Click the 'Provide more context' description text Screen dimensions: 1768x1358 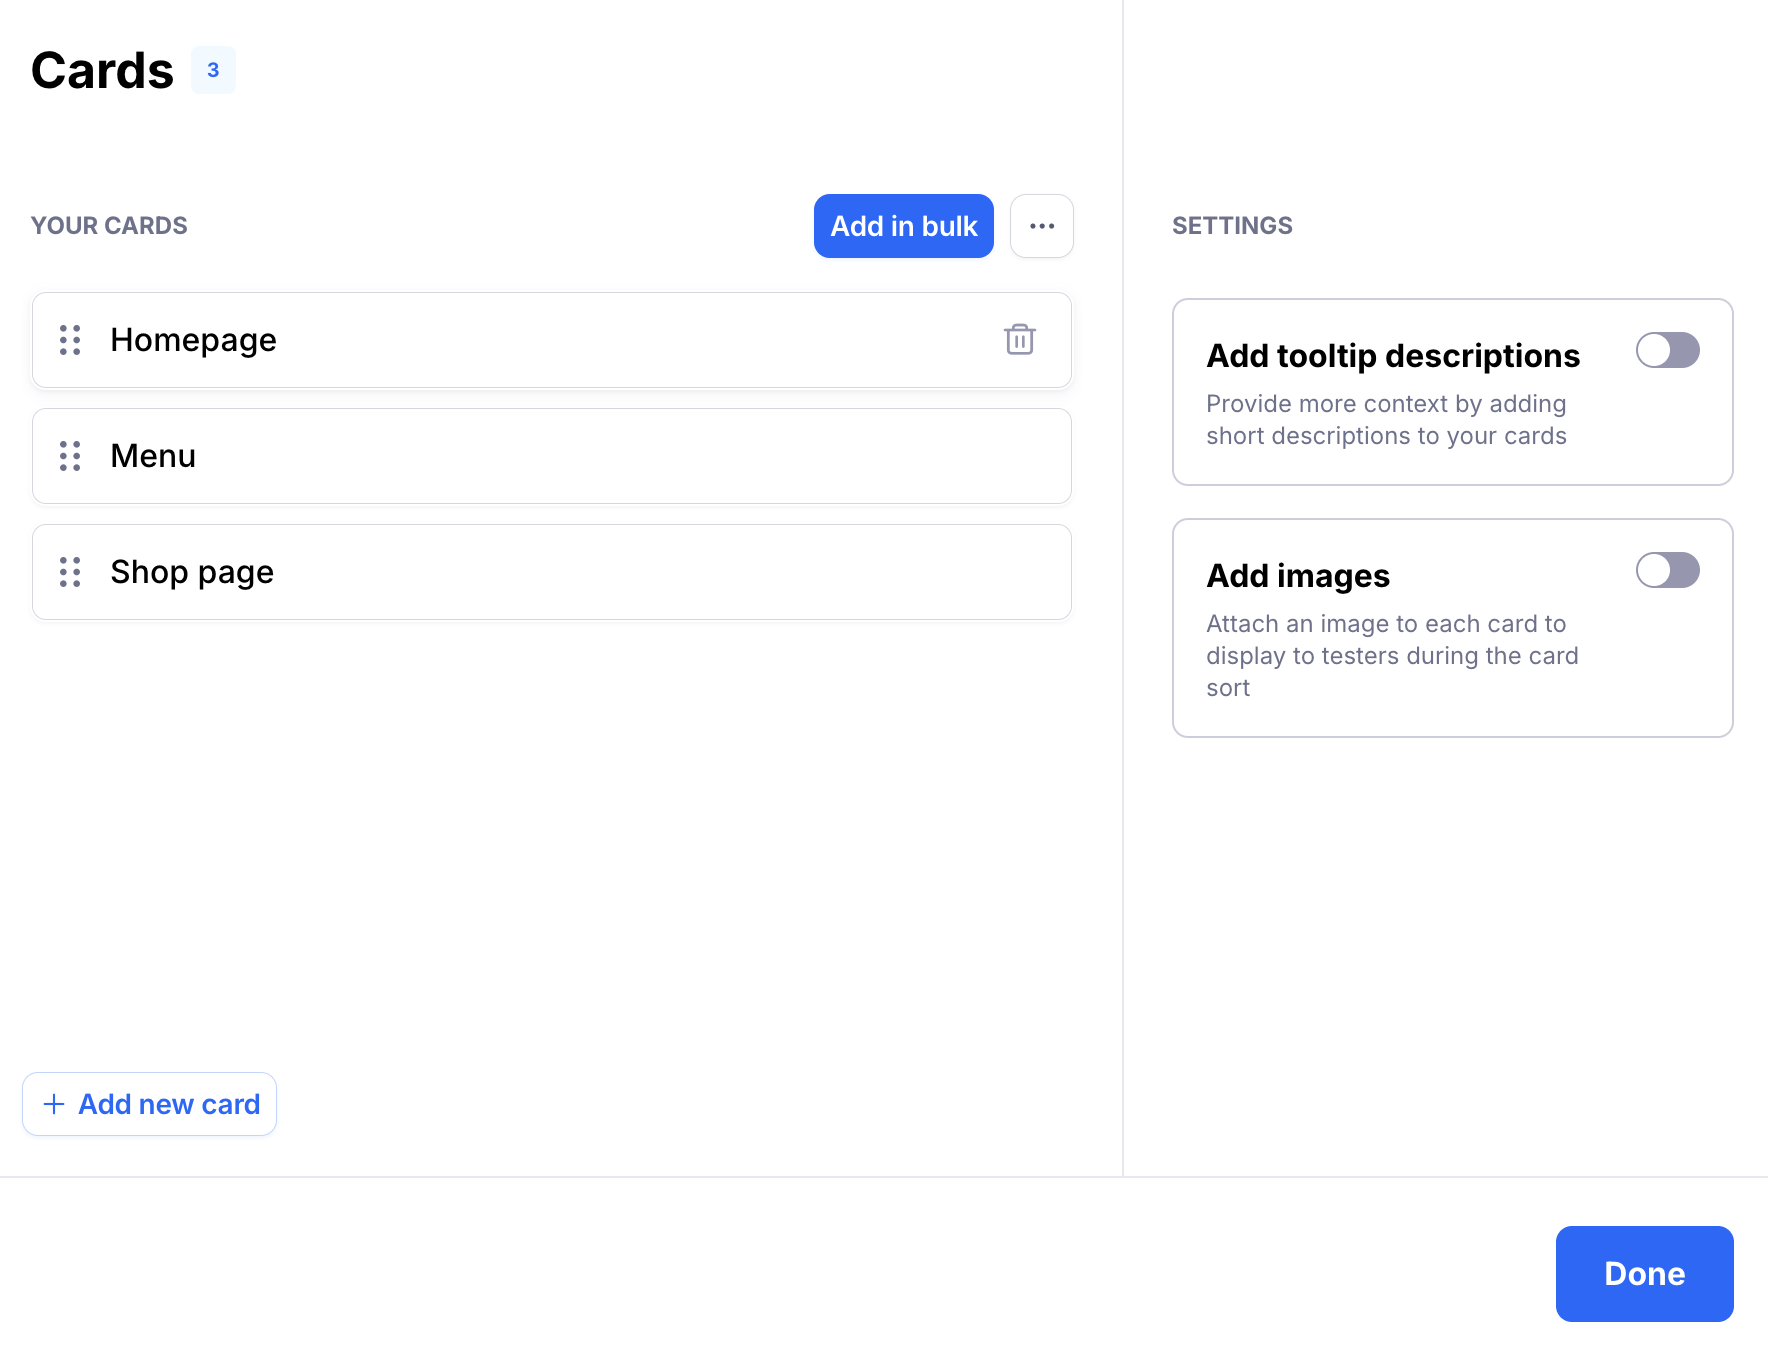(x=1386, y=420)
